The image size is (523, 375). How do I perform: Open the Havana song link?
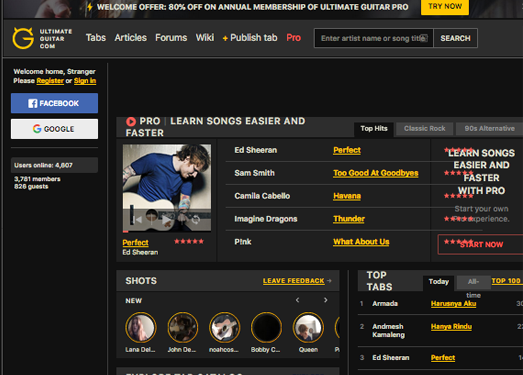(347, 196)
